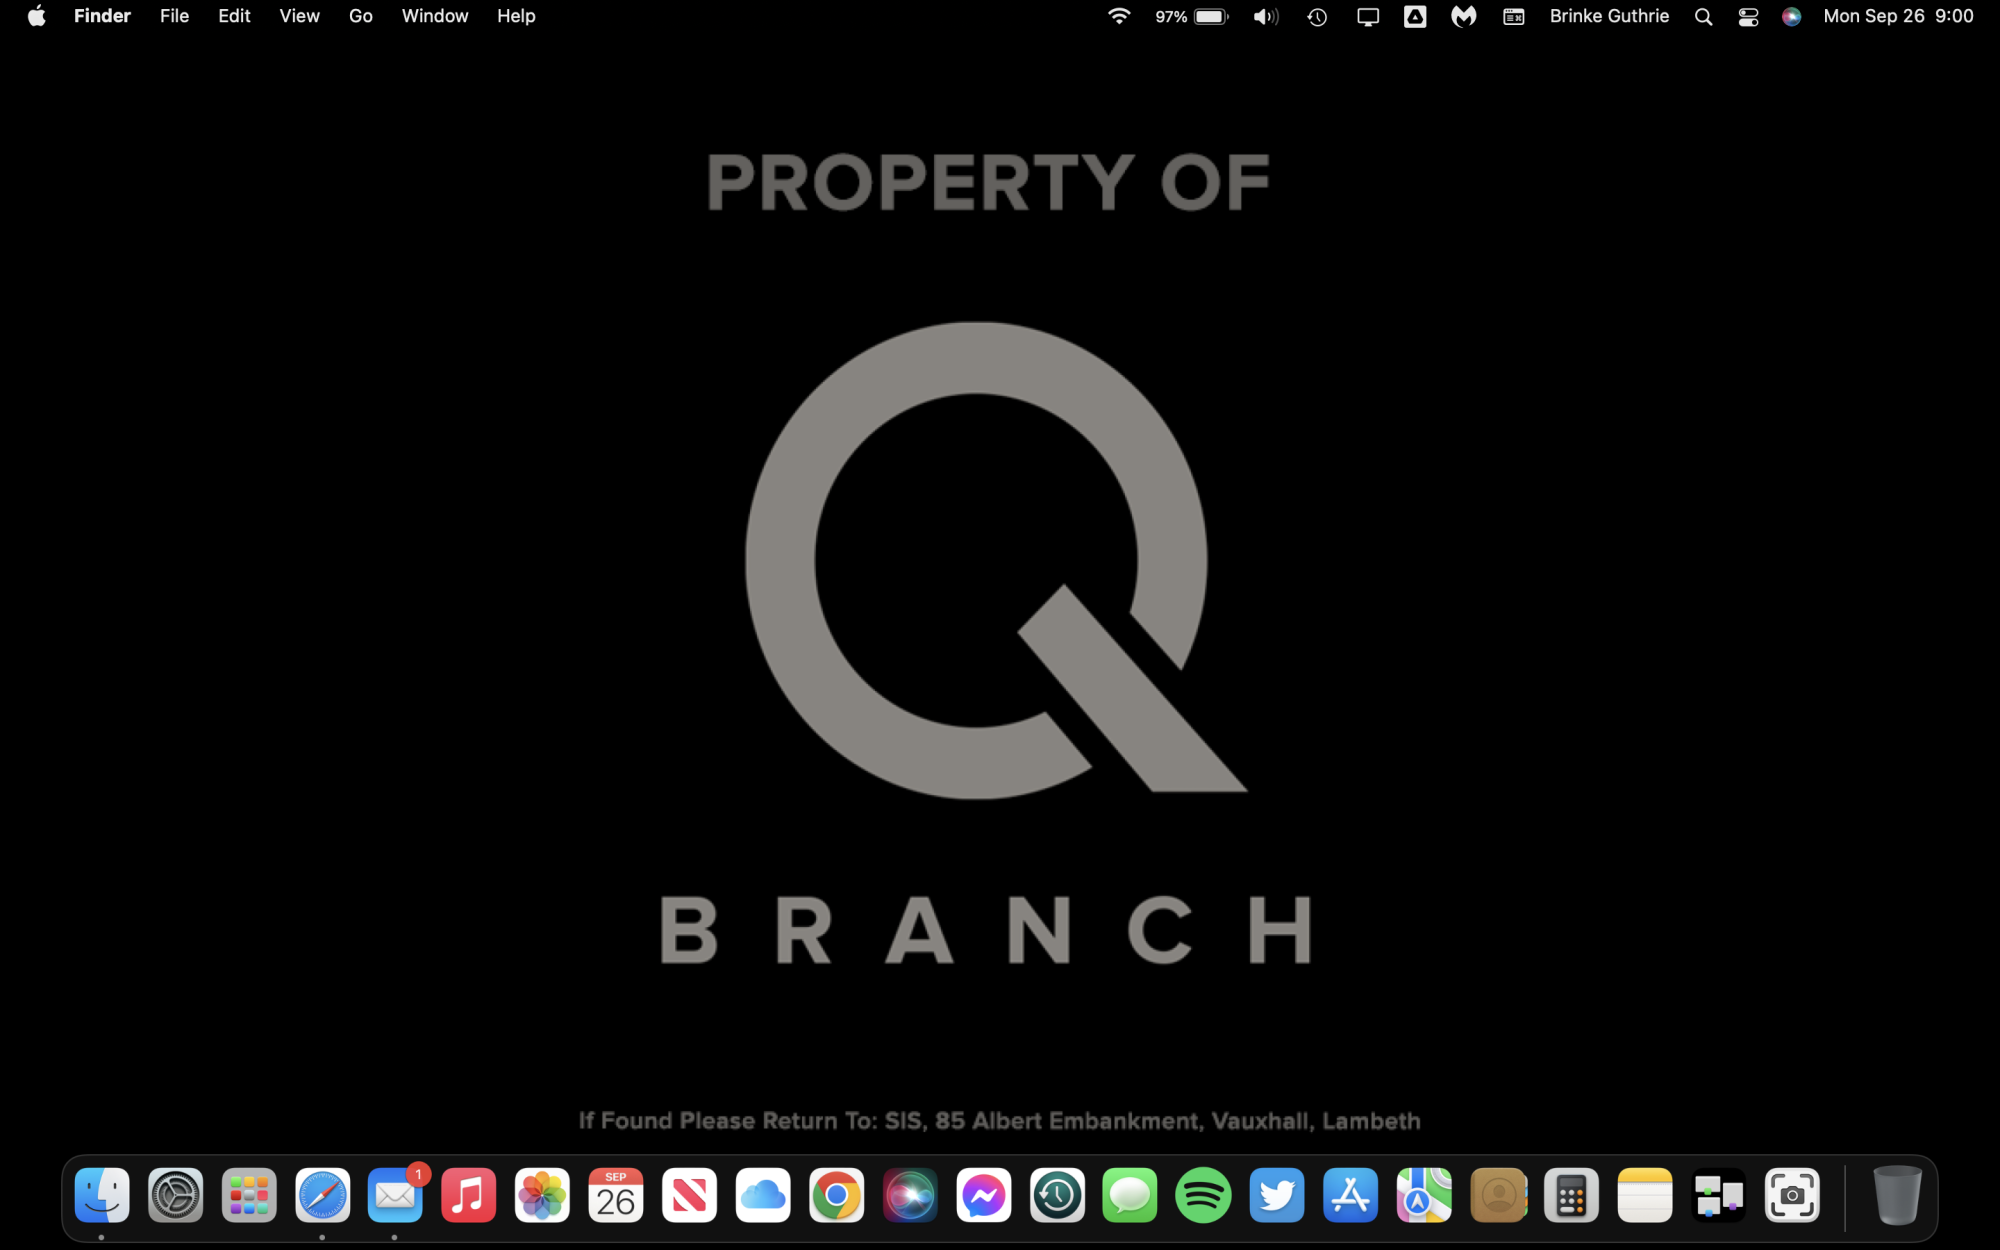This screenshot has width=2000, height=1250.
Task: Open the Finder menu in menu bar
Action: pyautogui.click(x=102, y=16)
